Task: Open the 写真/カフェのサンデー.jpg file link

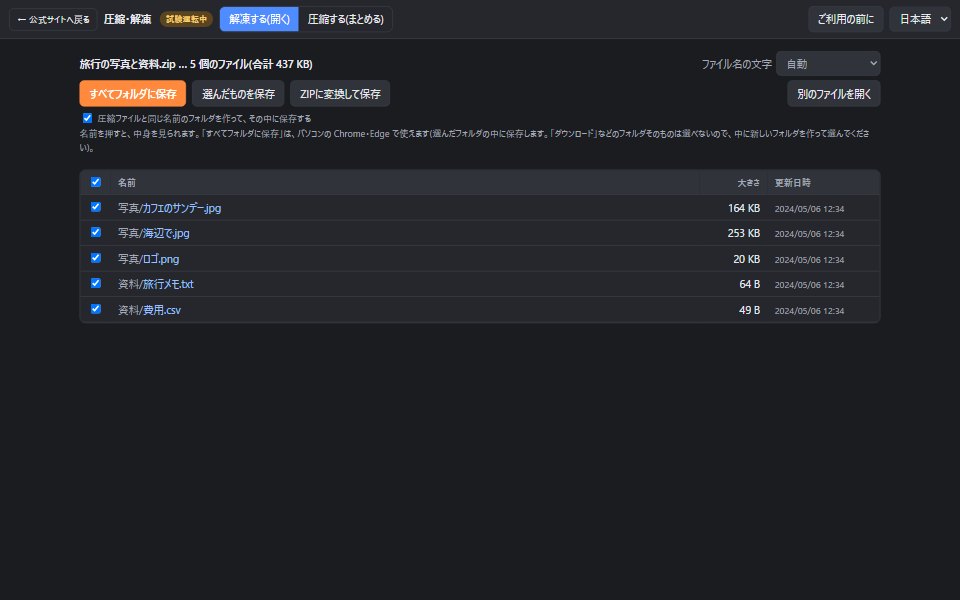Action: tap(170, 208)
